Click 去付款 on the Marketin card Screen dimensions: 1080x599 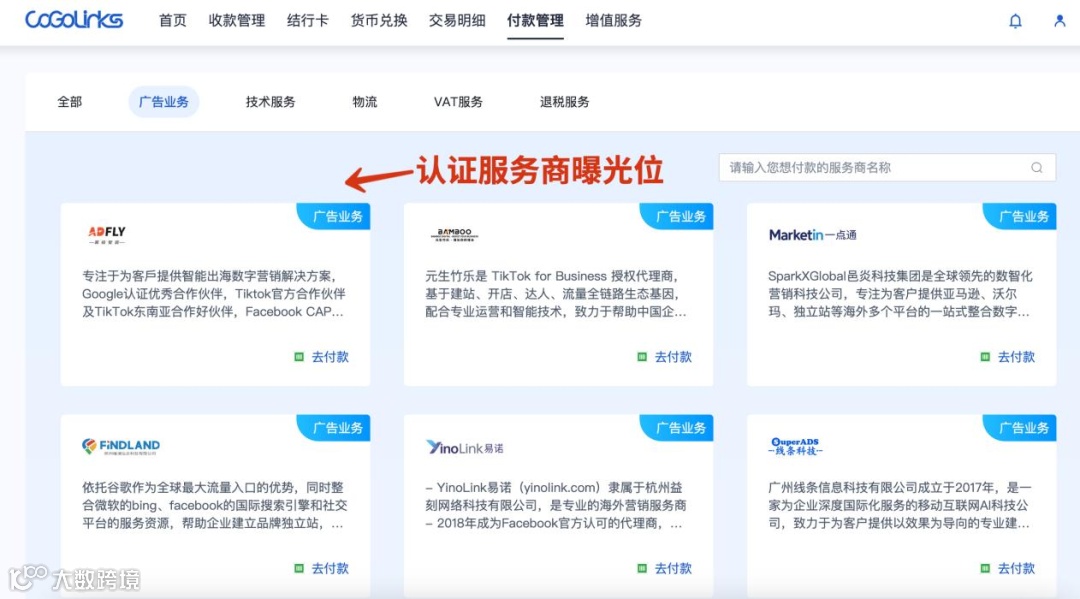pos(1016,357)
